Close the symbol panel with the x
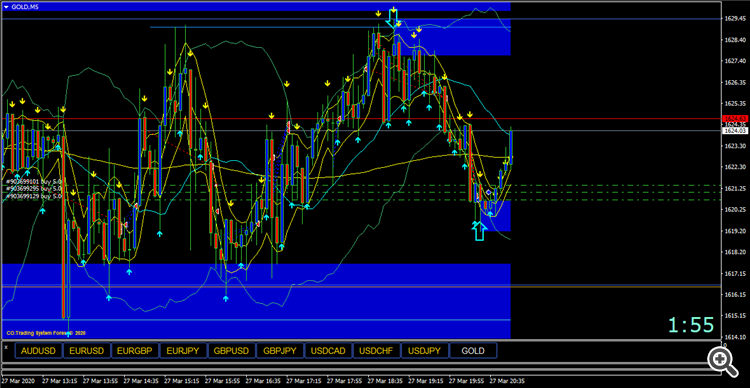Image resolution: width=750 pixels, height=388 pixels. click(x=6, y=347)
